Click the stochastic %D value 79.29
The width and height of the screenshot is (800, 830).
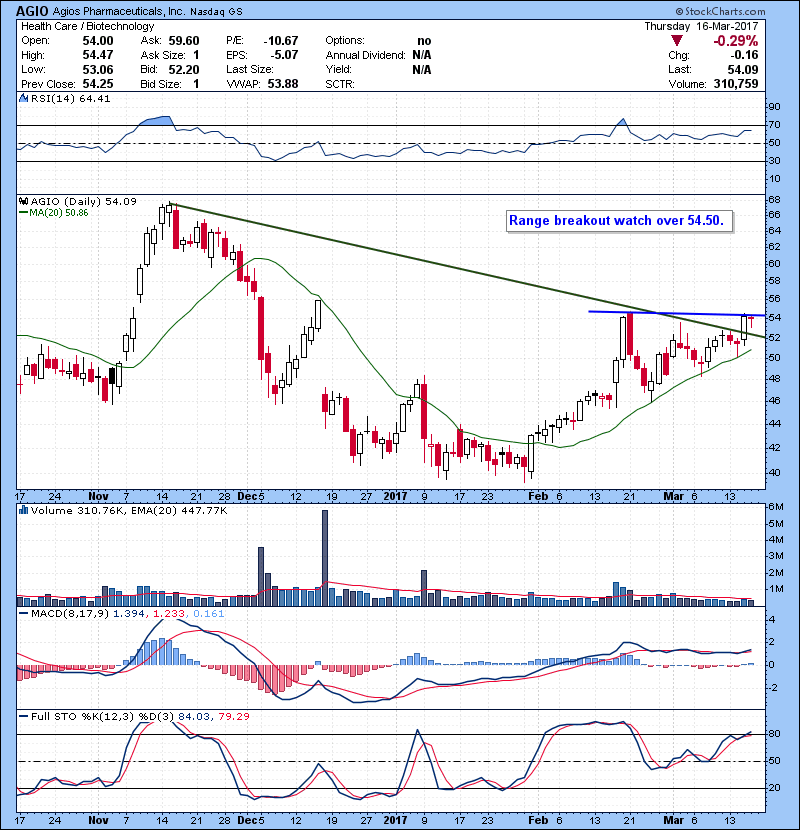(x=233, y=717)
